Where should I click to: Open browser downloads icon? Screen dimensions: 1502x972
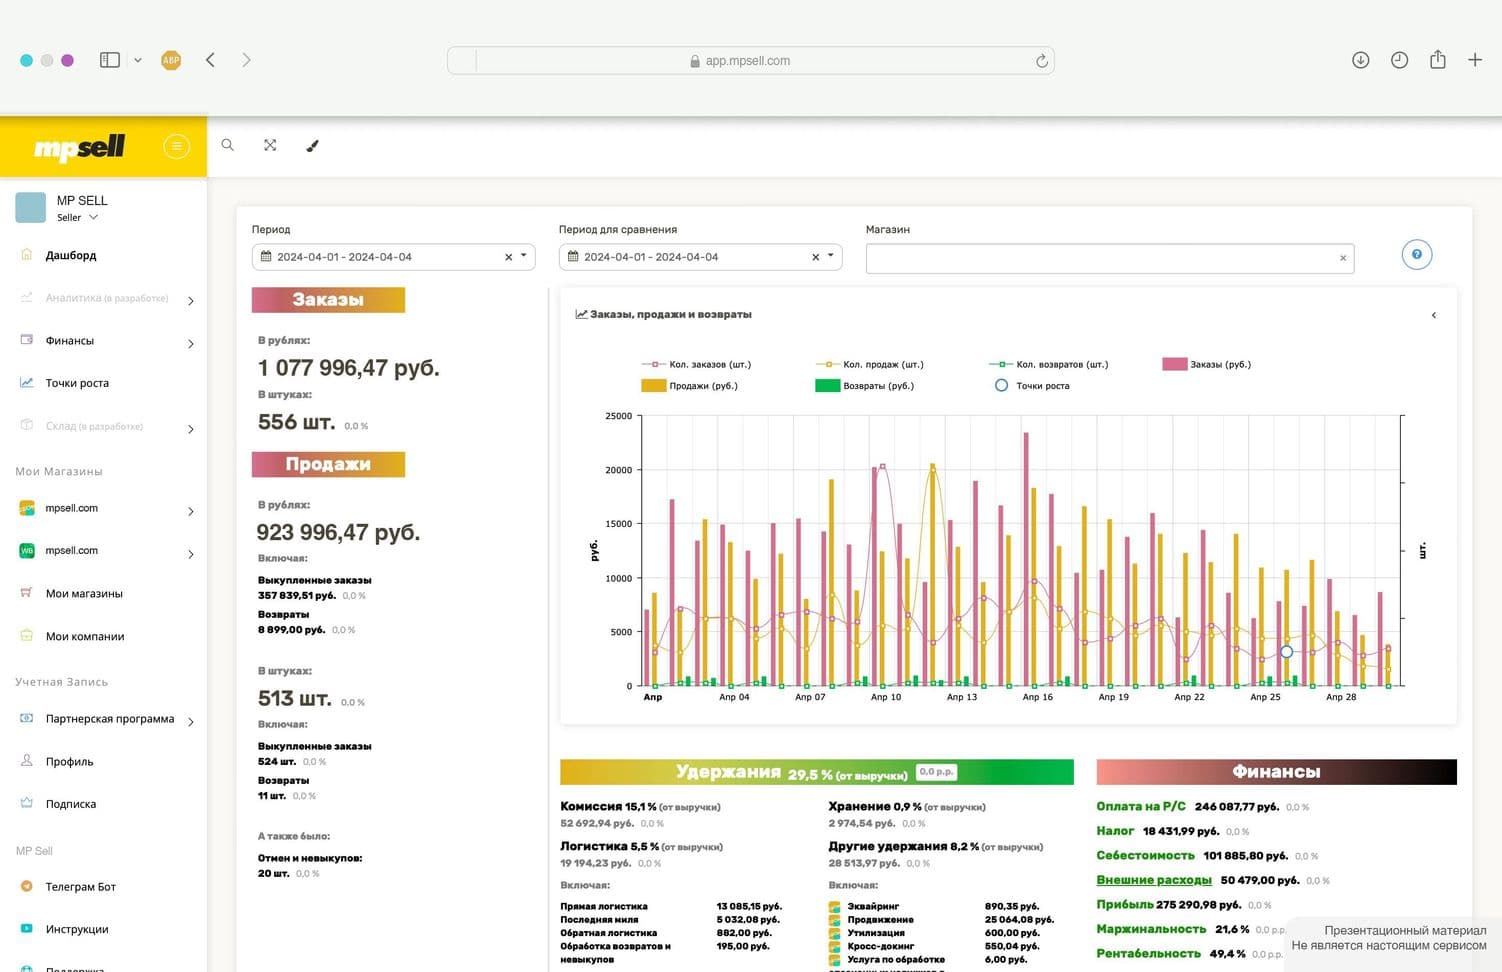tap(1361, 60)
